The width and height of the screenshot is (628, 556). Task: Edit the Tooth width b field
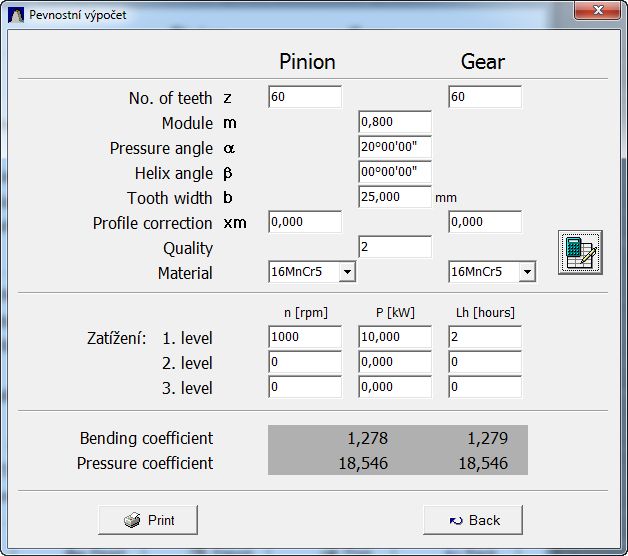395,197
